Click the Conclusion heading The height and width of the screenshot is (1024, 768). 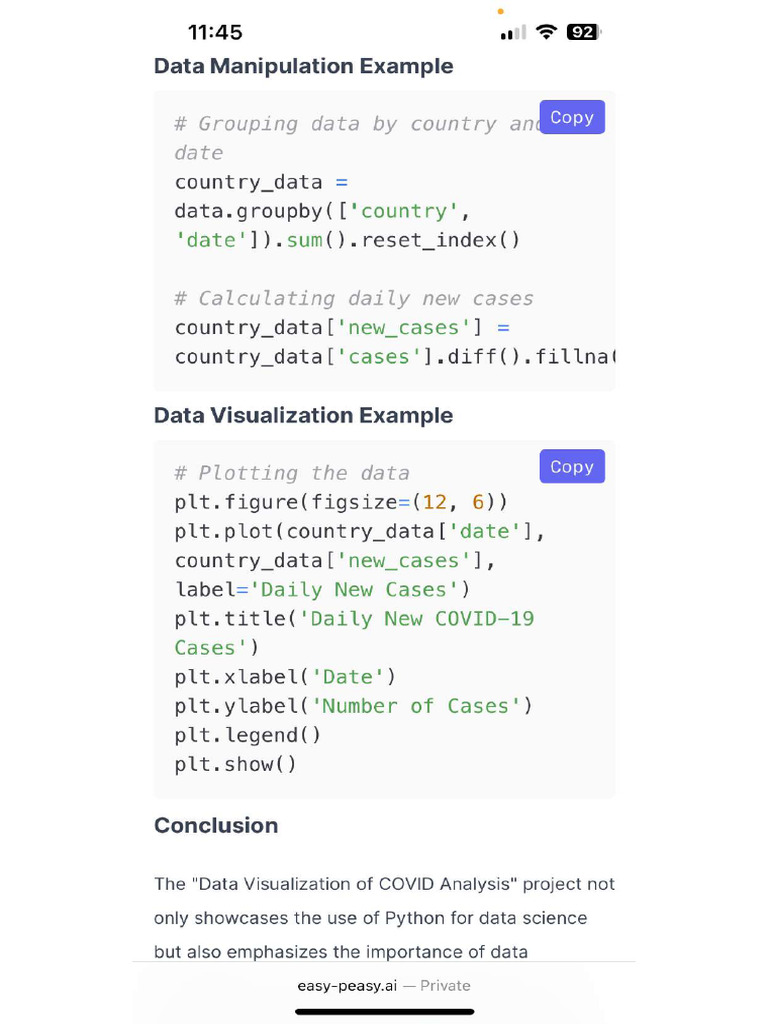[x=216, y=825]
